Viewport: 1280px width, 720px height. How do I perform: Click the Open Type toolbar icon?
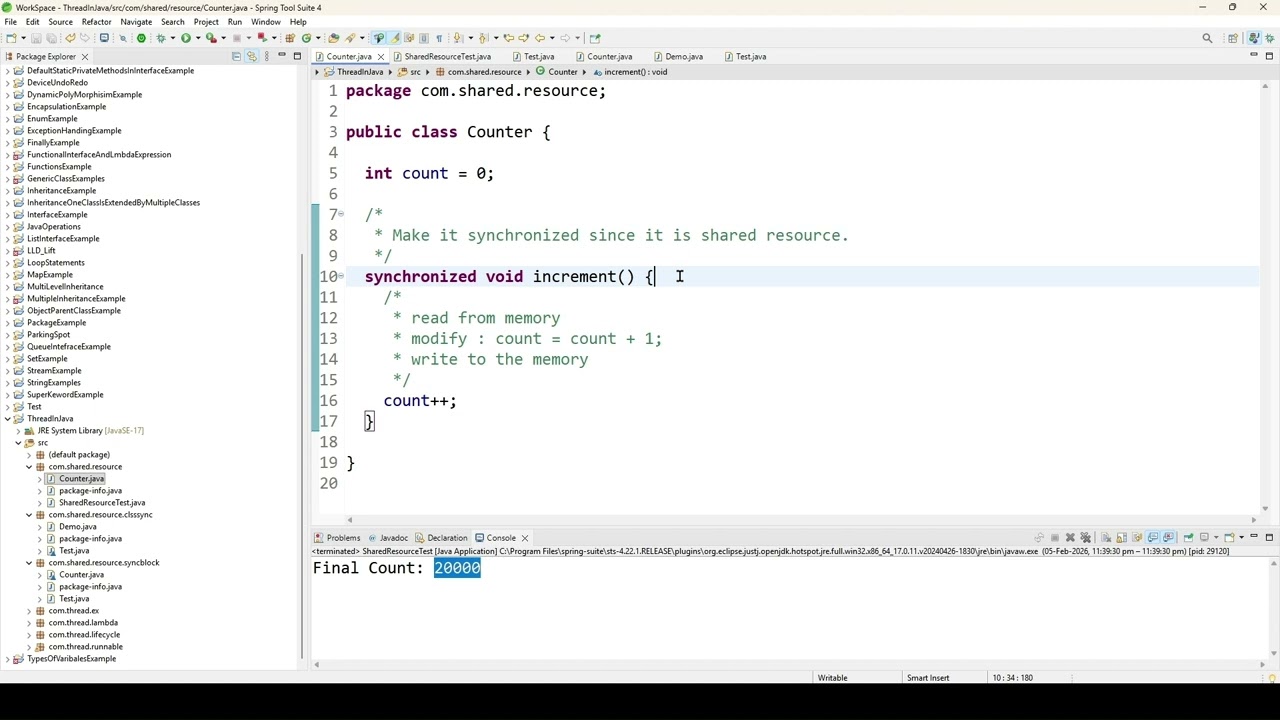[333, 38]
